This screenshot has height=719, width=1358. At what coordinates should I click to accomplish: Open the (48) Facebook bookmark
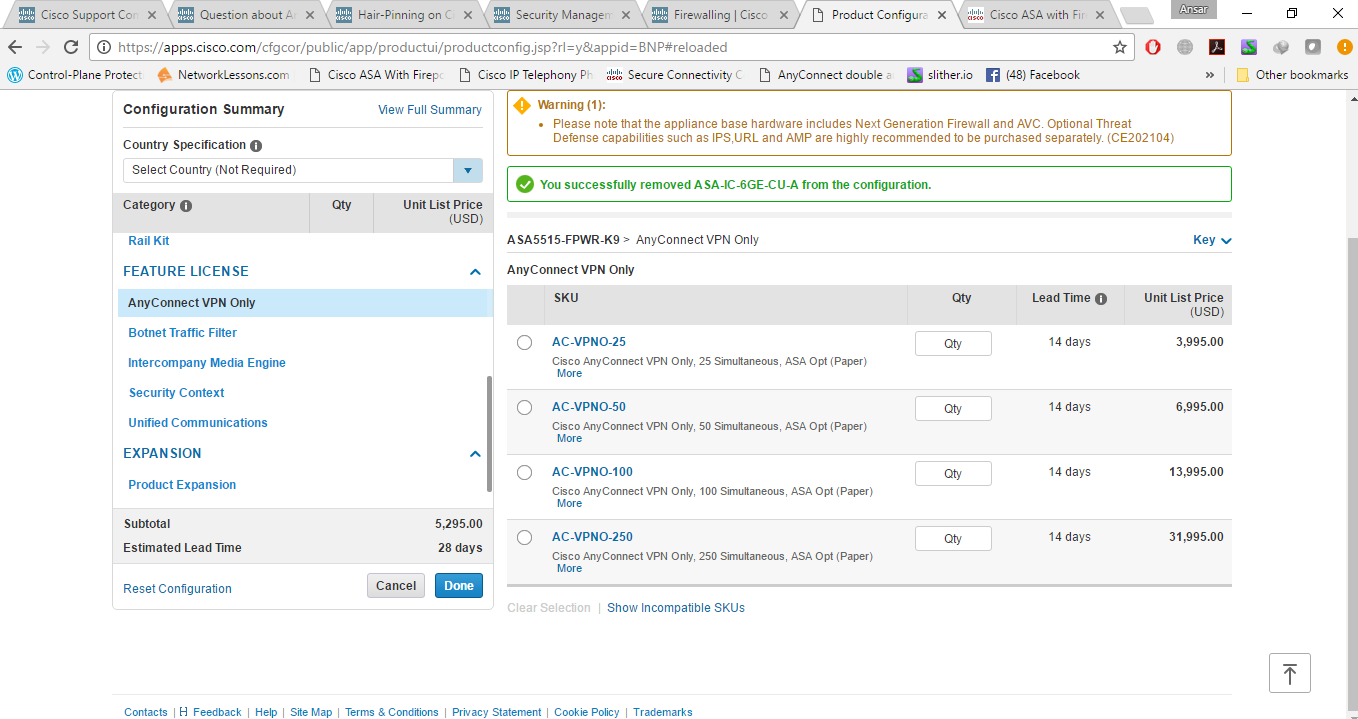(x=1033, y=75)
